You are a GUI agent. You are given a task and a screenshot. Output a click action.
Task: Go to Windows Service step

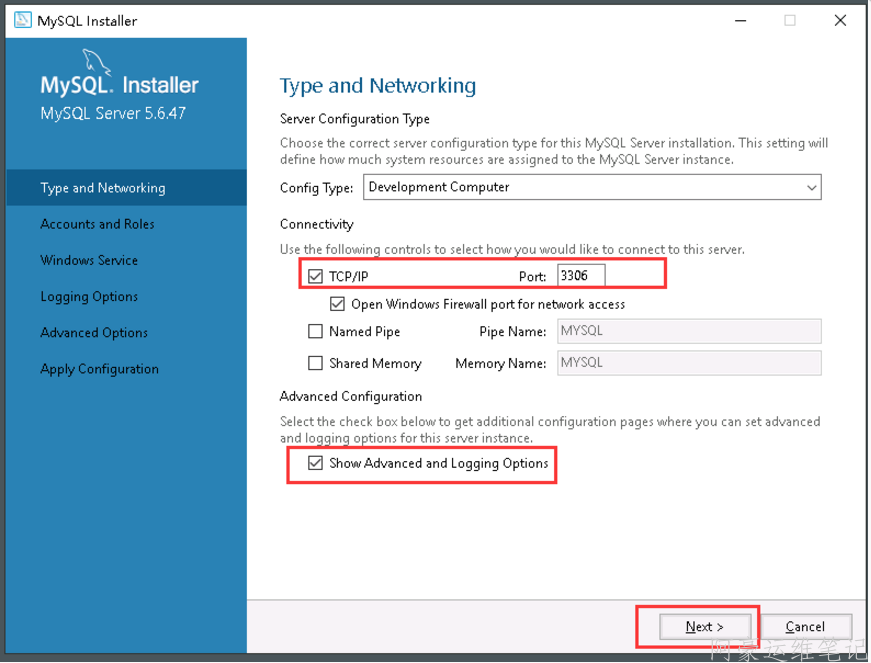(x=89, y=260)
